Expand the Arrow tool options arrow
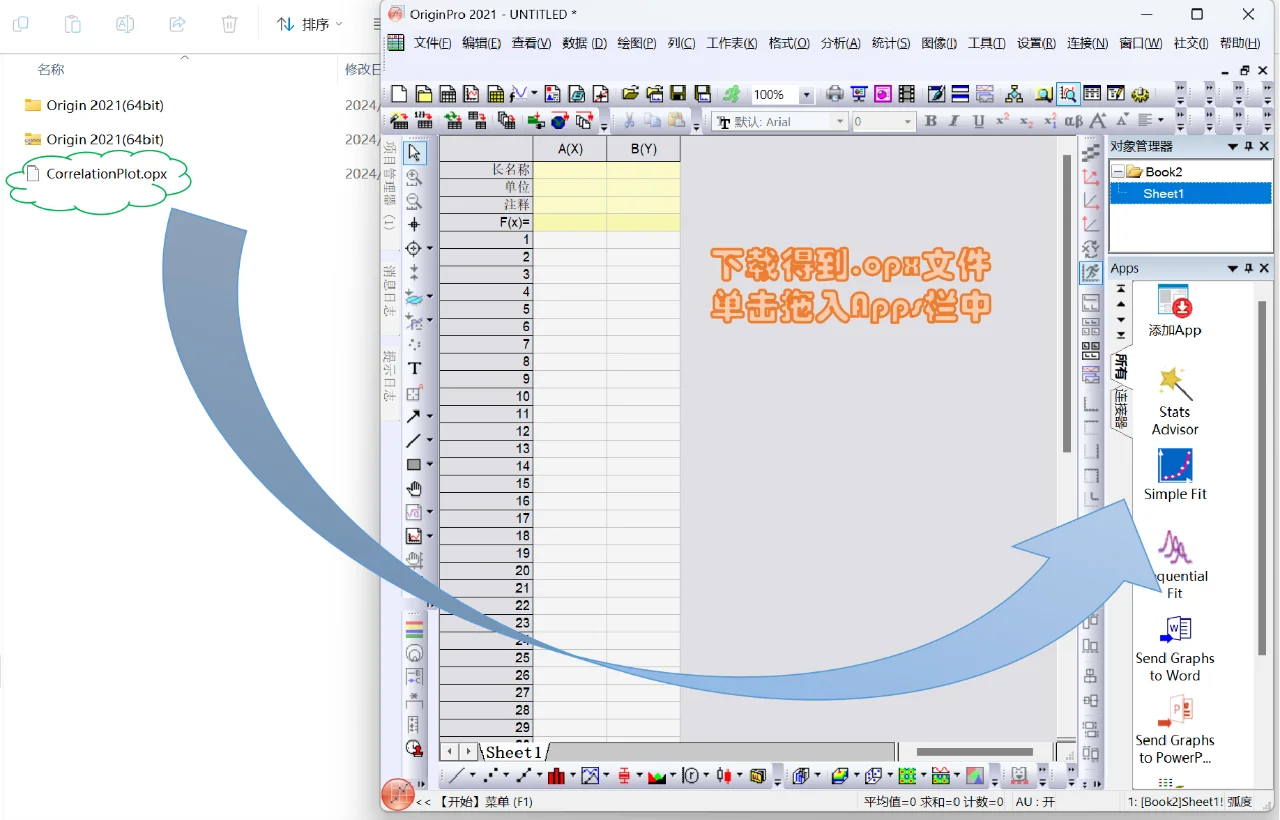Viewport: 1280px width, 820px height. pyautogui.click(x=430, y=416)
